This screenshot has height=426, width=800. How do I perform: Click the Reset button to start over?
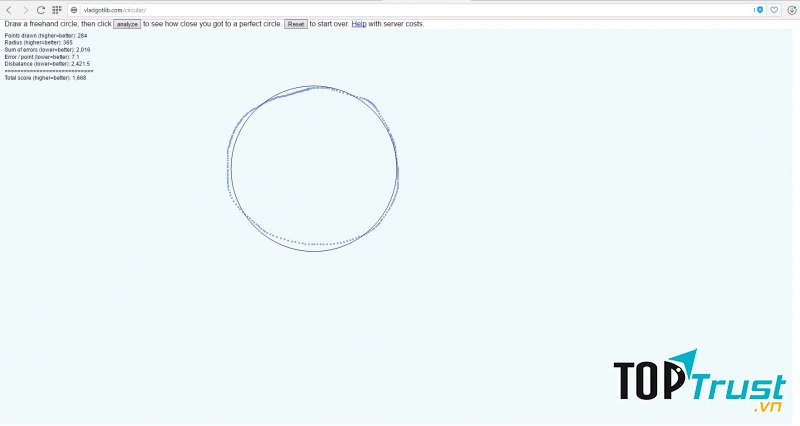coord(295,24)
